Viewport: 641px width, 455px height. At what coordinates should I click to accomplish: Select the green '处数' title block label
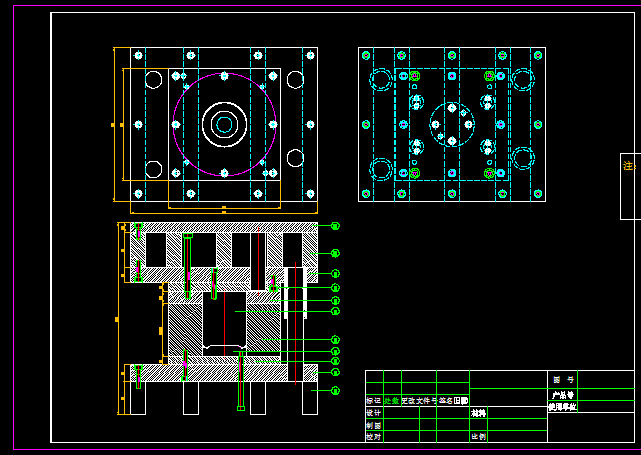click(392, 401)
